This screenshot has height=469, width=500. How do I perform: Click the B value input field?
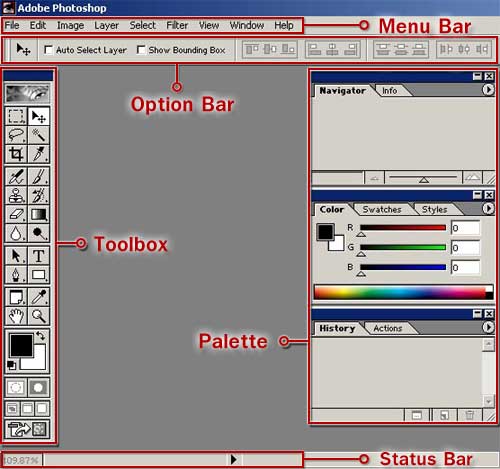tap(465, 267)
